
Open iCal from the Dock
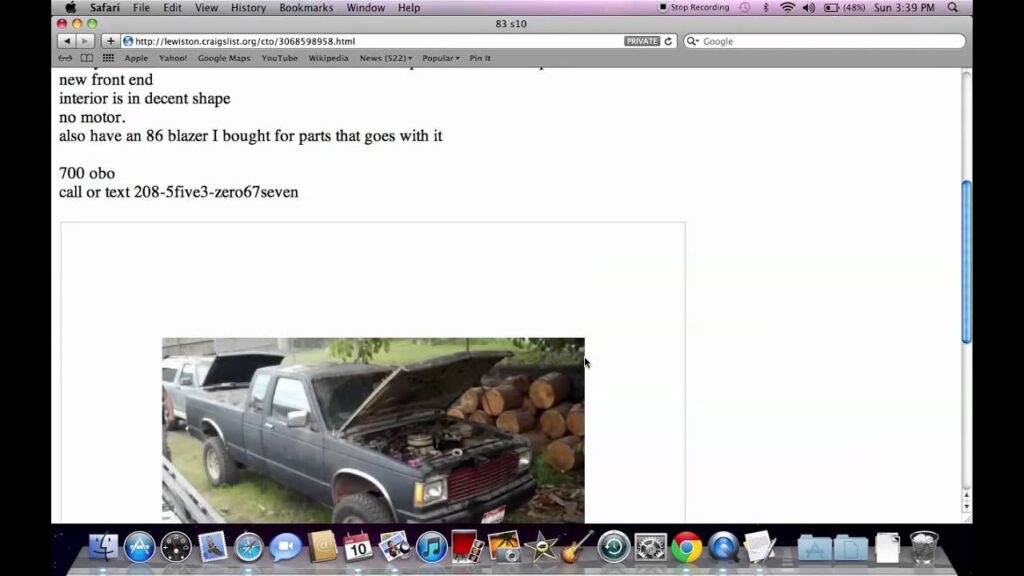[x=358, y=547]
